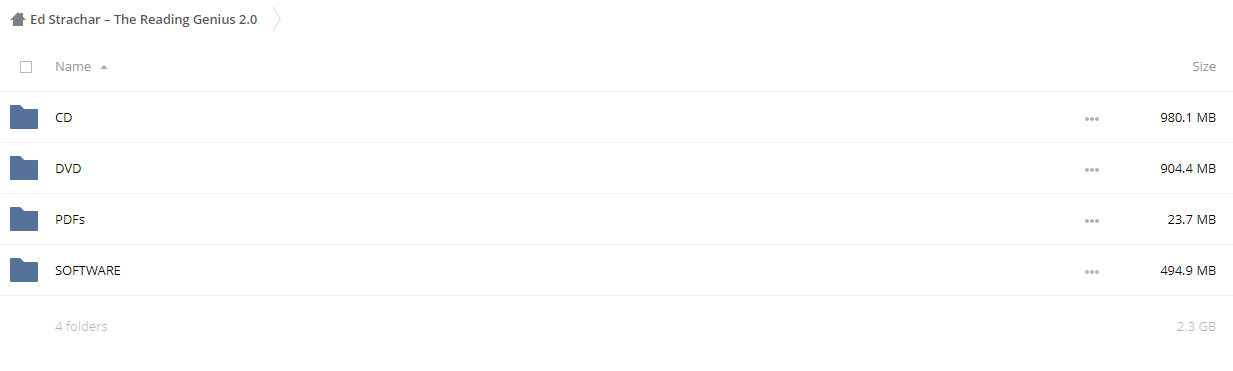
Task: Select the row showing 23.7 MB
Action: (x=616, y=219)
